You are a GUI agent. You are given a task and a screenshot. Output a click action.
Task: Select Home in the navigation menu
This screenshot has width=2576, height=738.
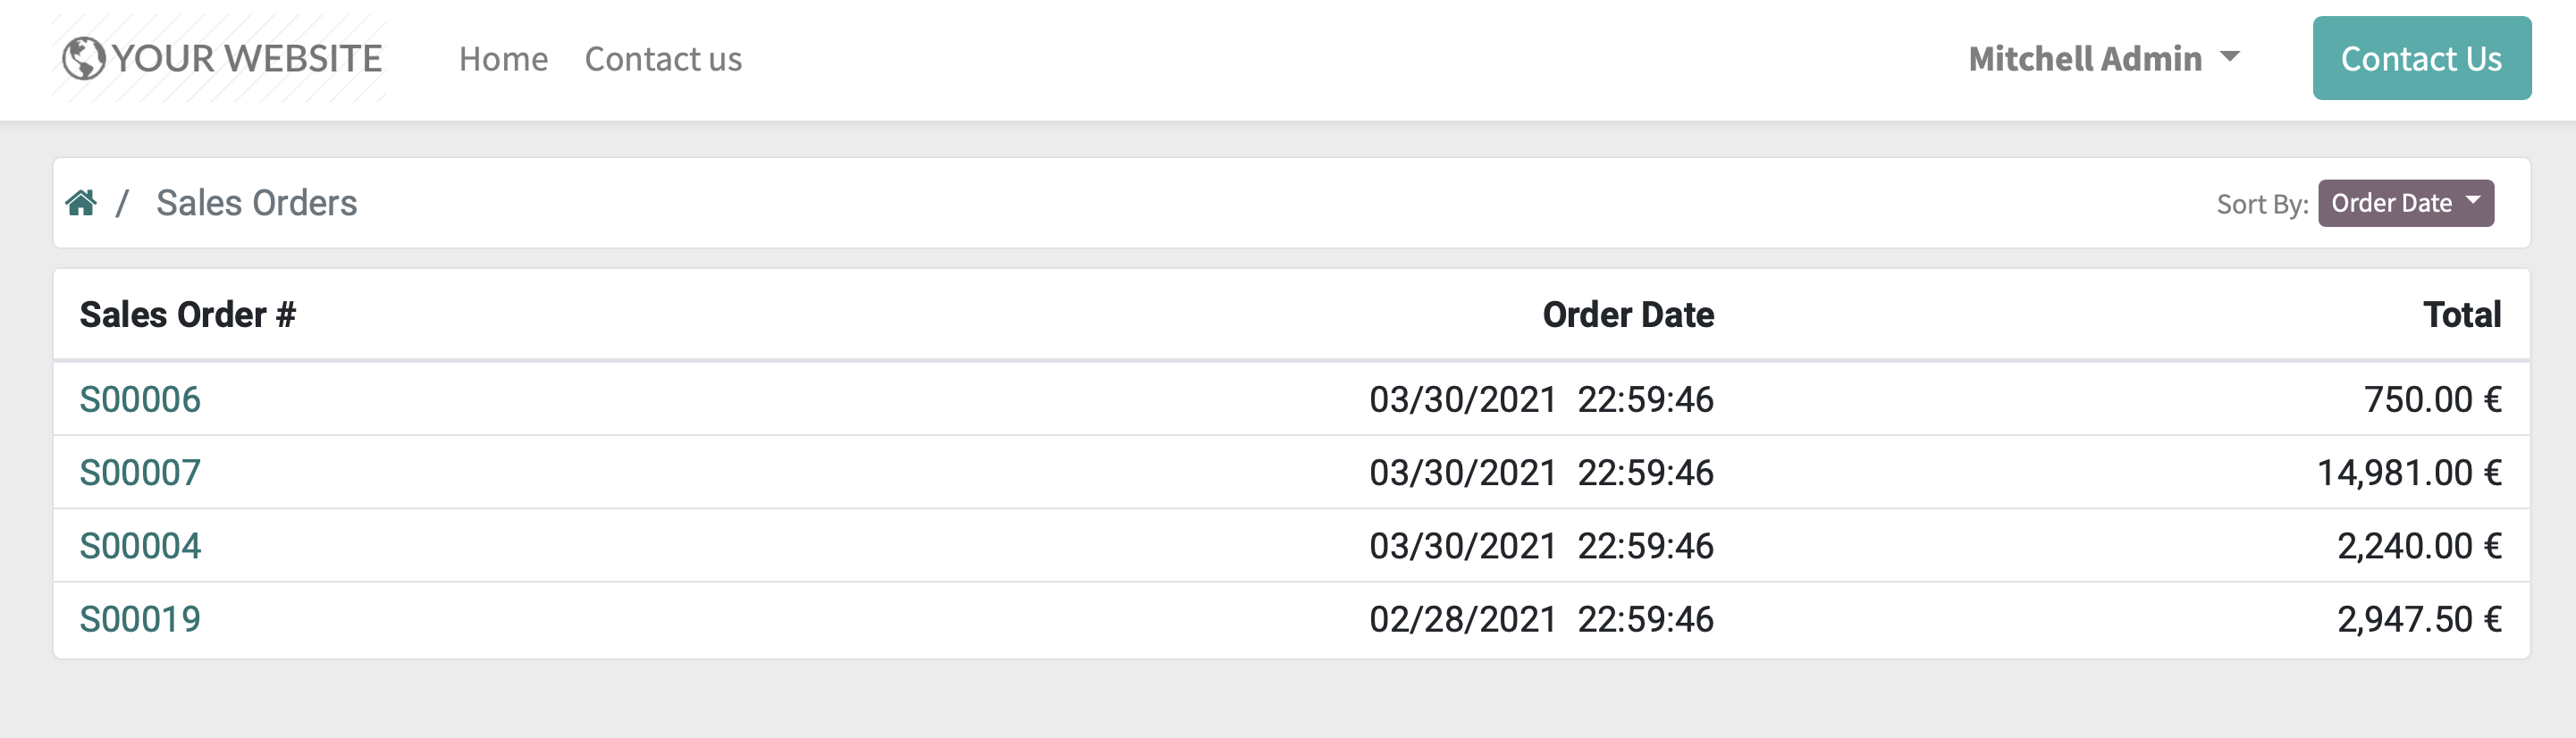pyautogui.click(x=503, y=59)
